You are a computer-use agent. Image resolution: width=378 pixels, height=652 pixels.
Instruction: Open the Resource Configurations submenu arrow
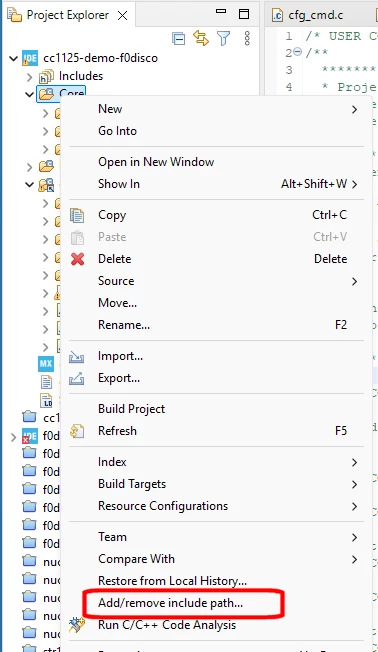(x=354, y=506)
